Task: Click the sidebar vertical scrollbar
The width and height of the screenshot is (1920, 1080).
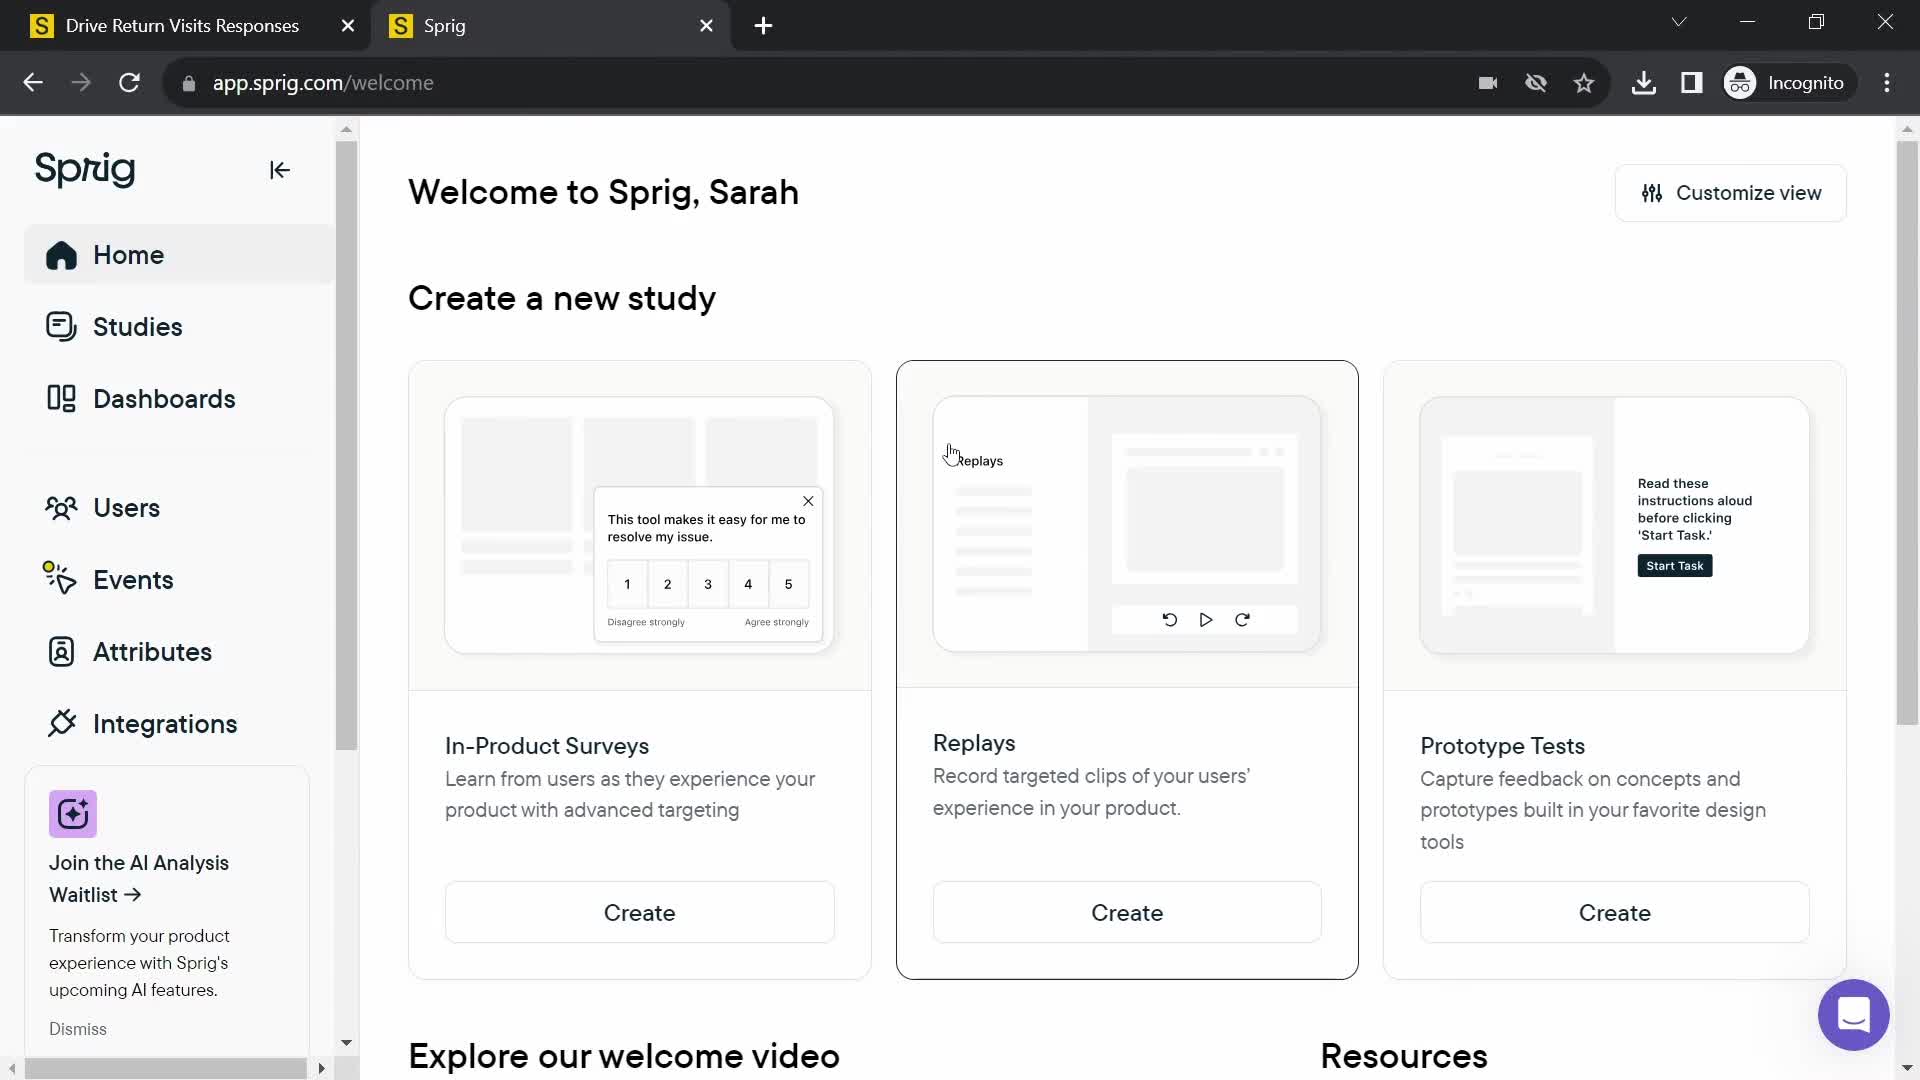Action: click(x=346, y=445)
